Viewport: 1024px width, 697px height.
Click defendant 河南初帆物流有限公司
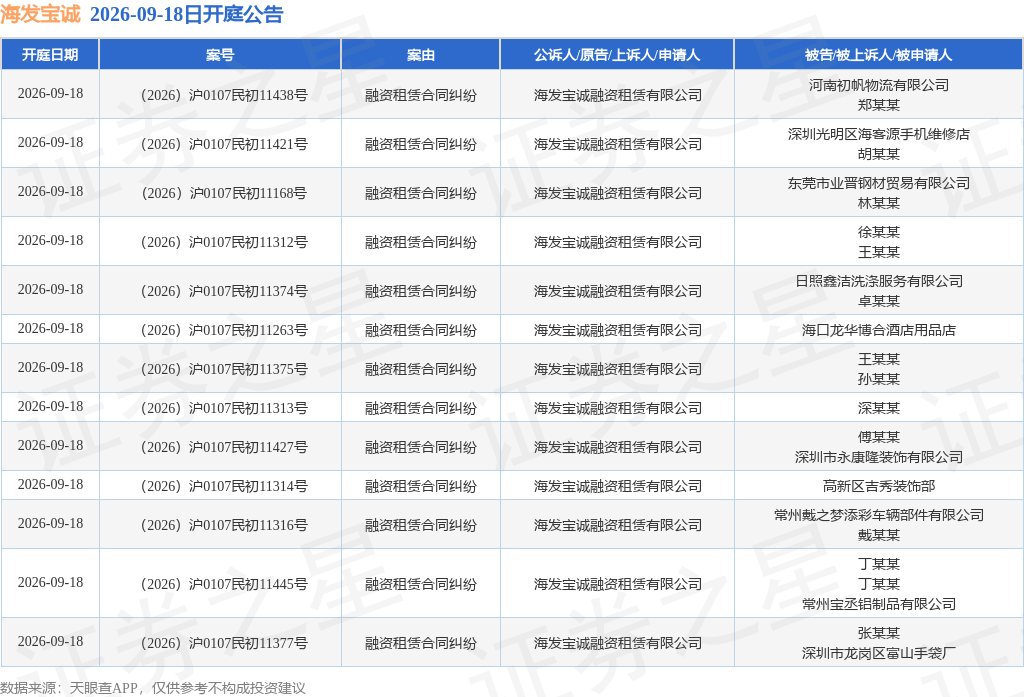tap(878, 85)
